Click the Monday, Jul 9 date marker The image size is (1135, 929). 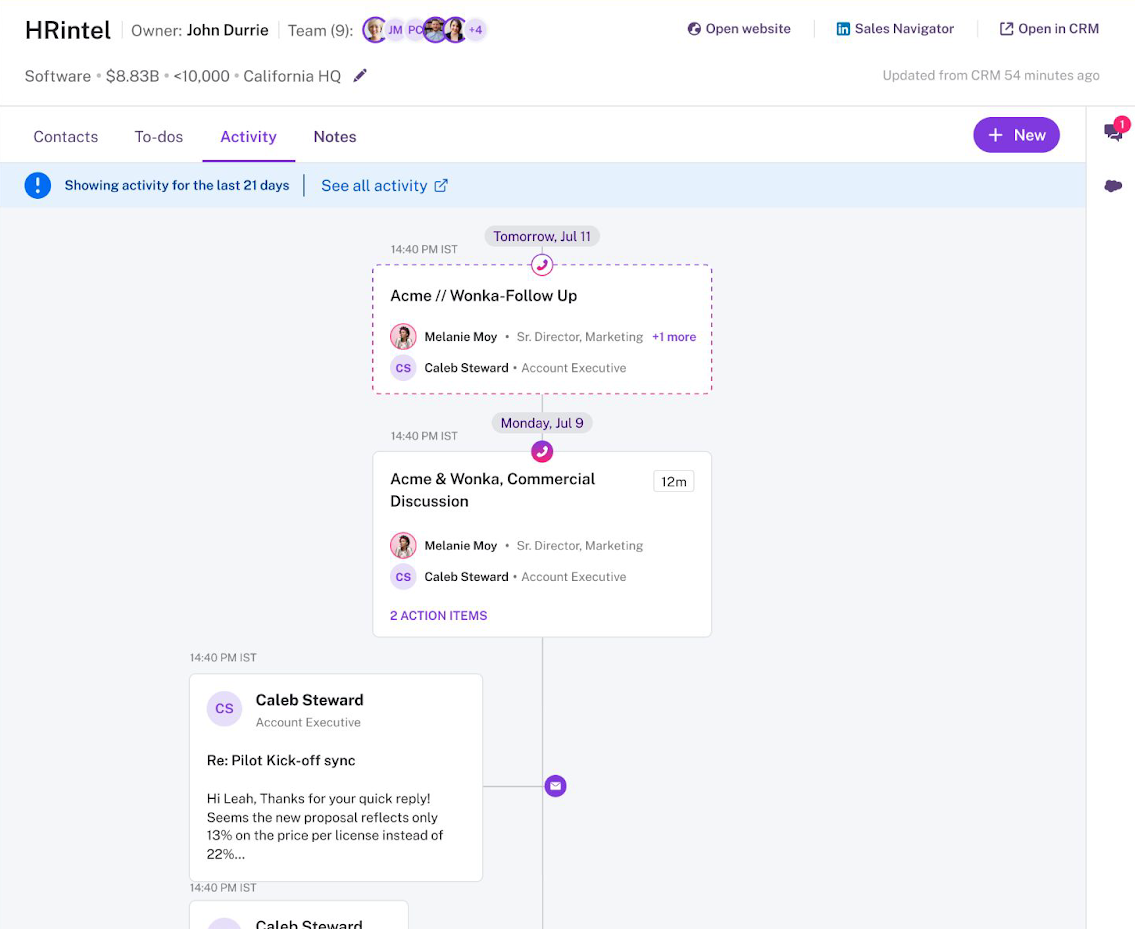point(542,423)
